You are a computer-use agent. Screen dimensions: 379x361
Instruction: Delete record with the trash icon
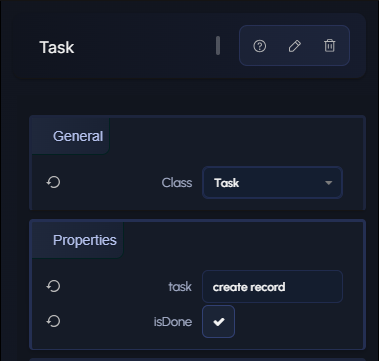coord(329,46)
